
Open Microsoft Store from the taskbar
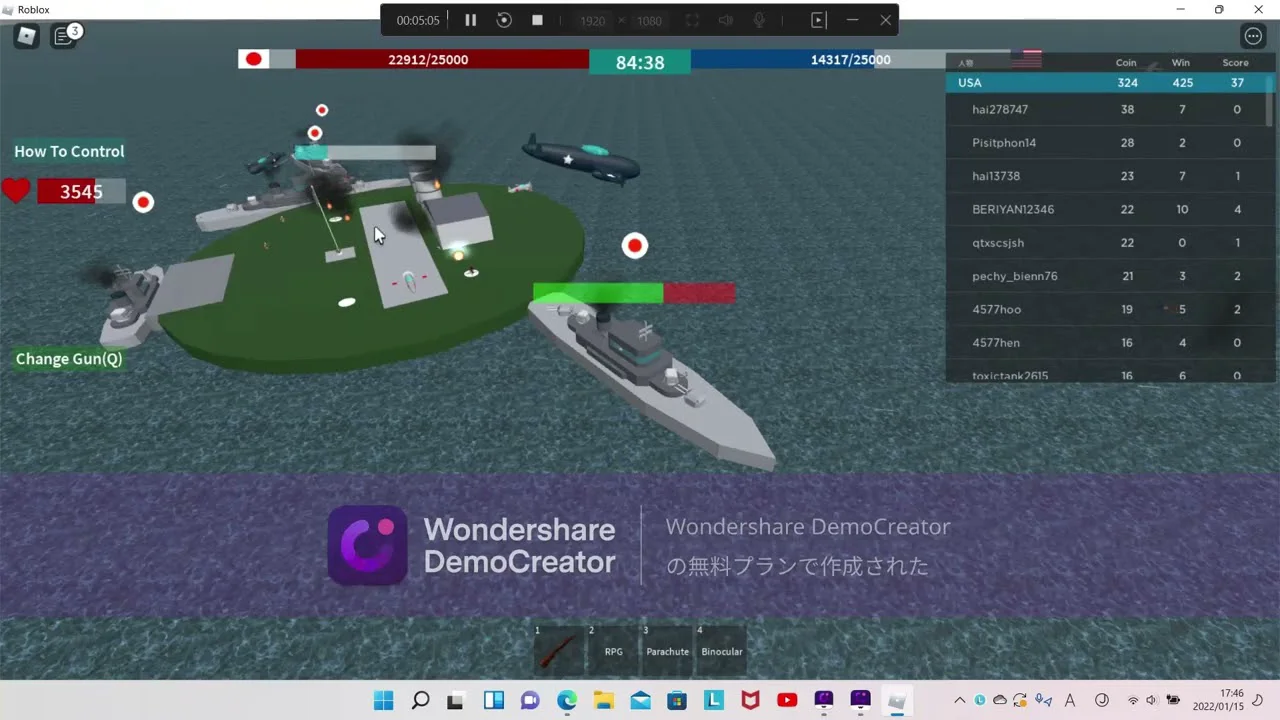[677, 700]
